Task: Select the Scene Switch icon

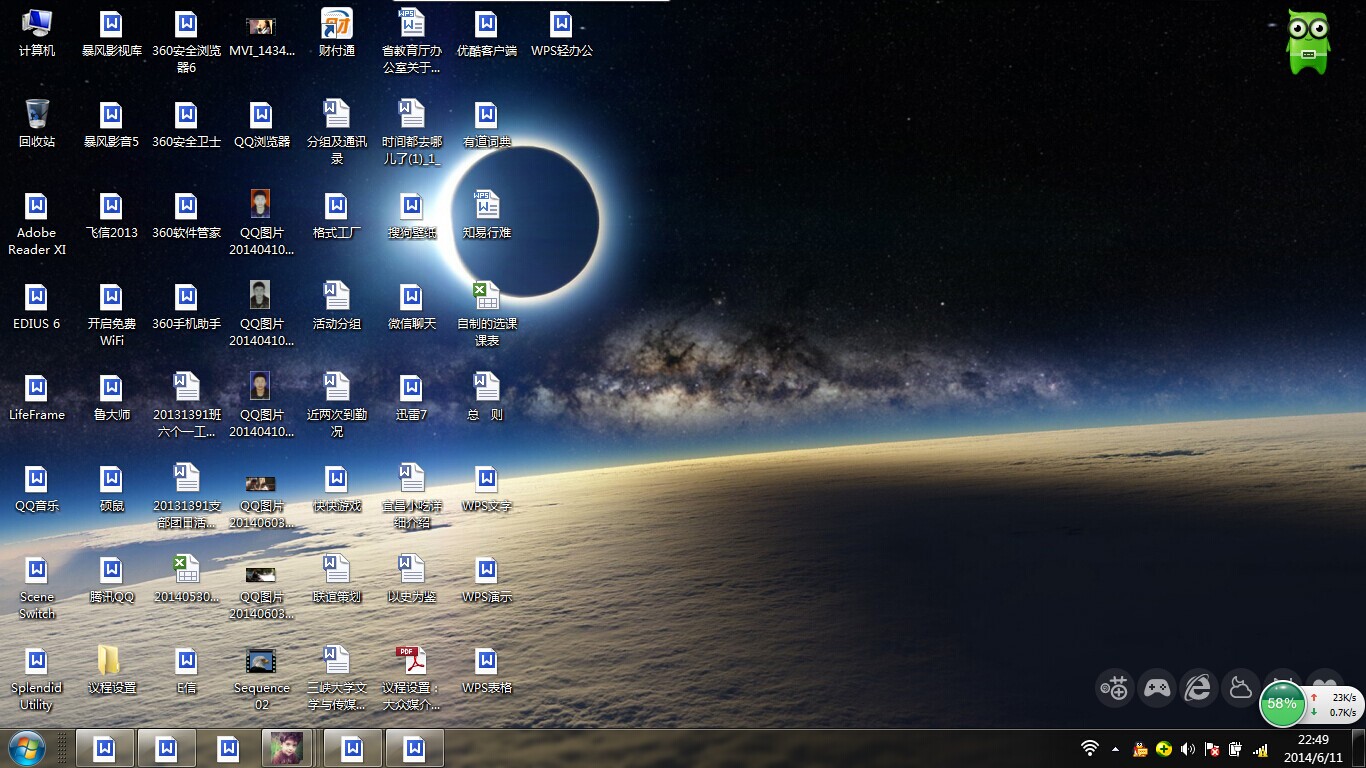Action: tap(37, 588)
